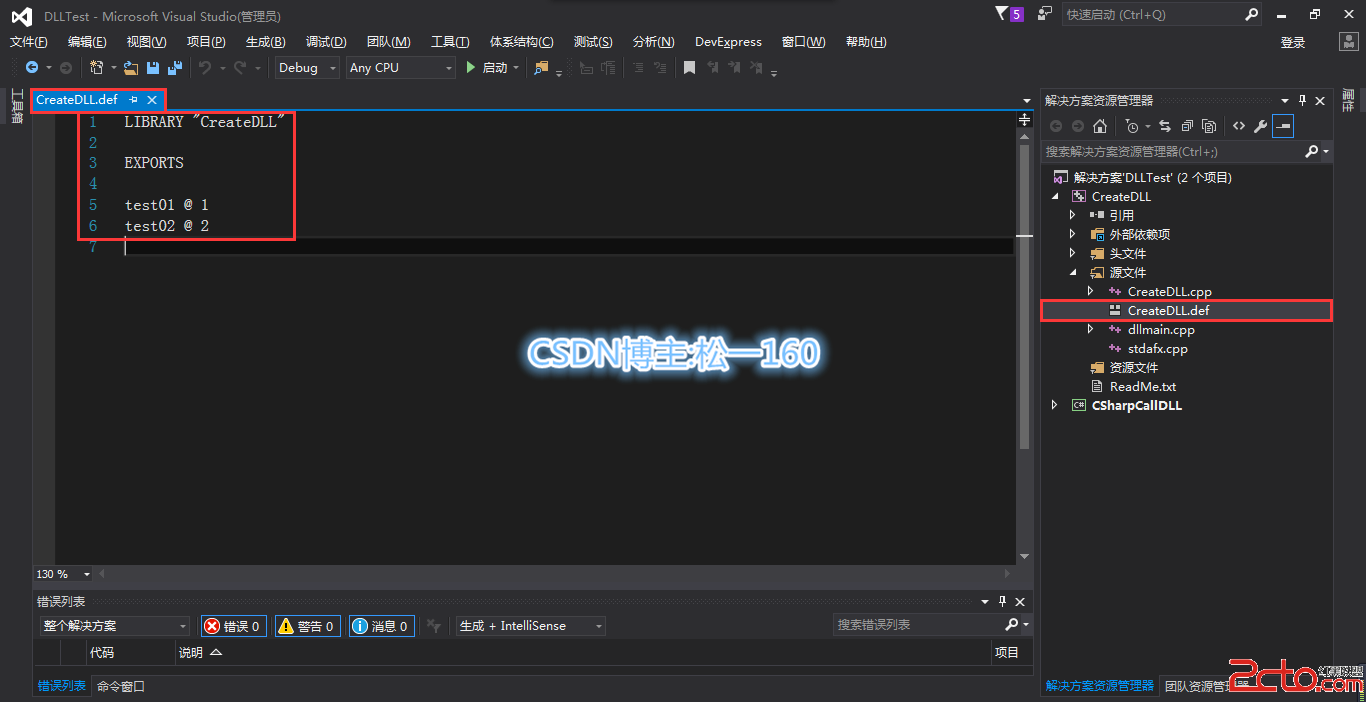The width and height of the screenshot is (1366, 702).
Task: Click Sync with Active Document icon
Action: [1165, 126]
